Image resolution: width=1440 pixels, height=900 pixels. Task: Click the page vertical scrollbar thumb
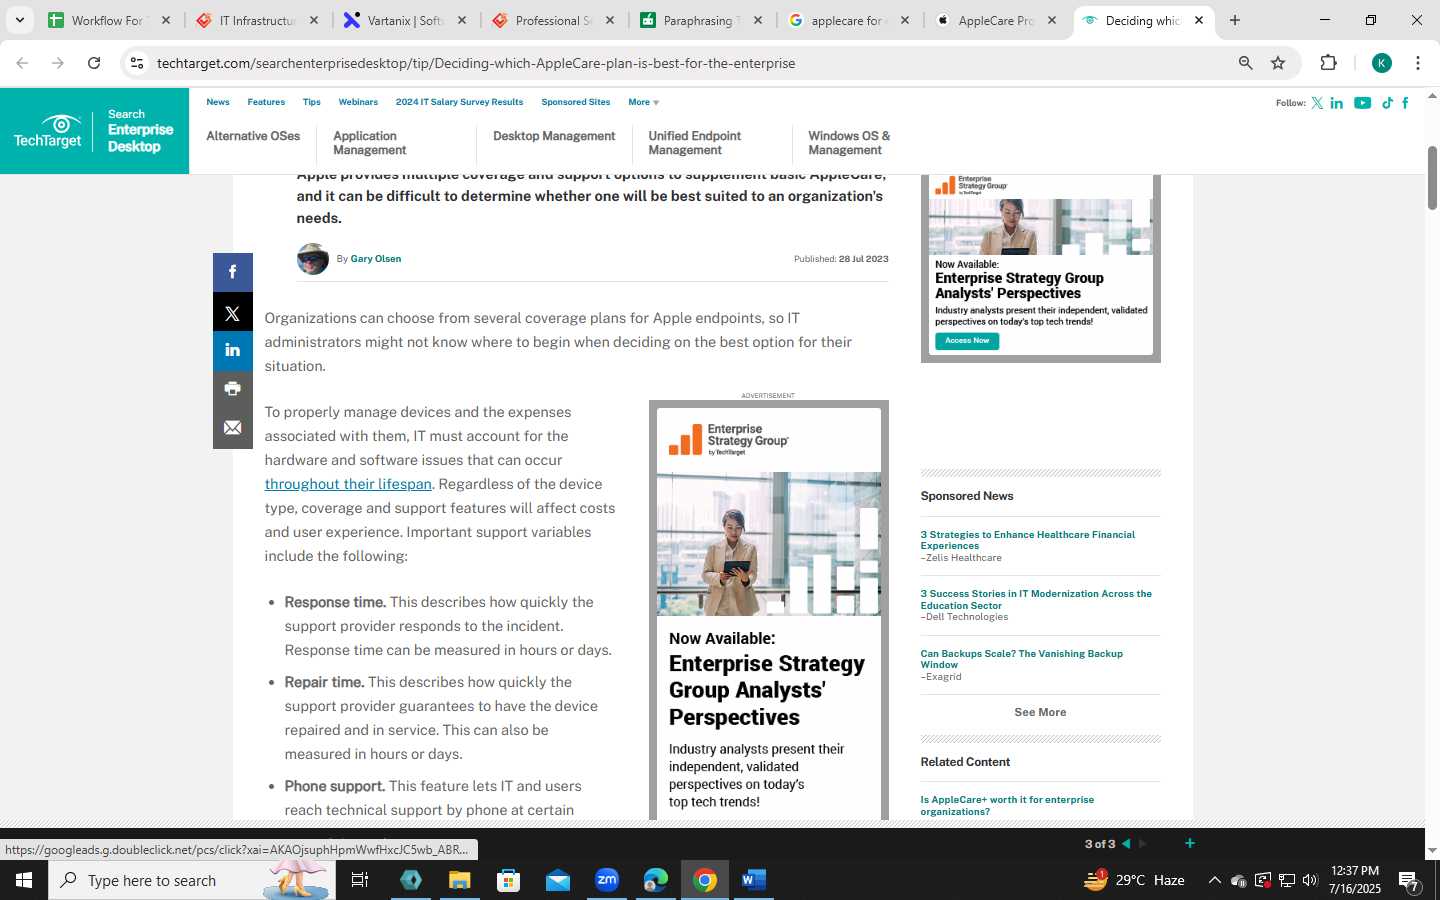(1432, 178)
